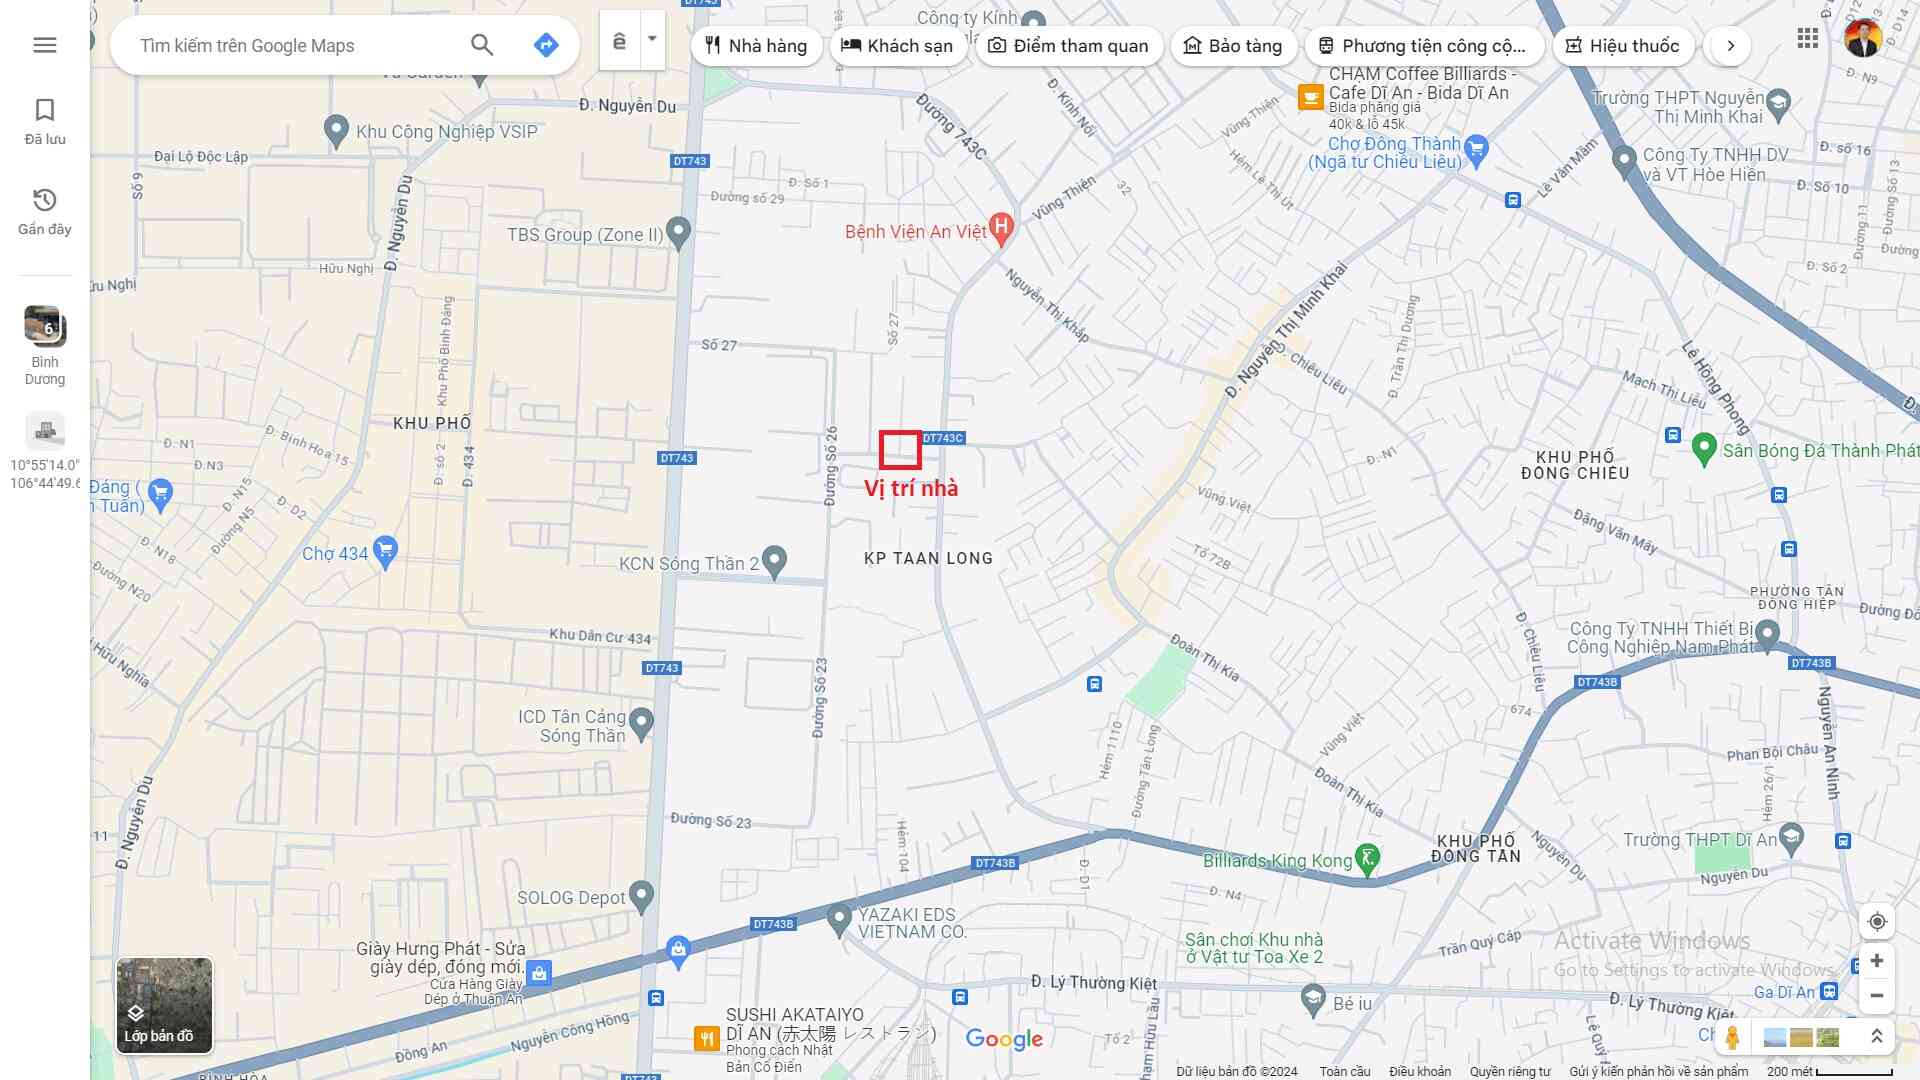
Task: Open the input tools dropdown arrow
Action: click(652, 40)
